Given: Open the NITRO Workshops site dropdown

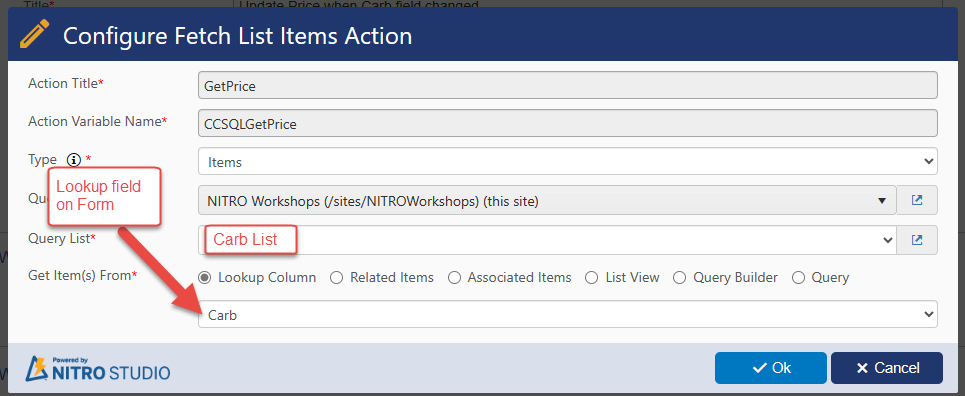Looking at the screenshot, I should (x=547, y=201).
